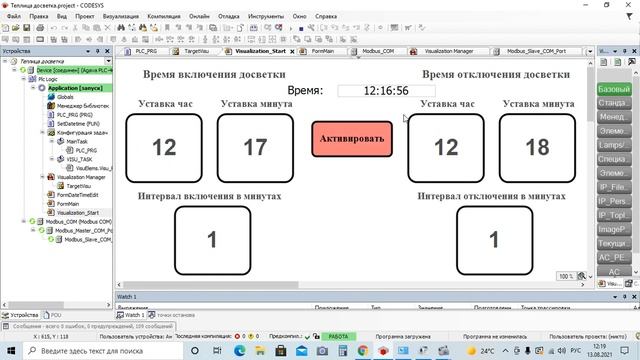The height and width of the screenshot is (360, 640).
Task: Open Microsoft Edge from taskbar
Action: pyautogui.click(x=240, y=351)
